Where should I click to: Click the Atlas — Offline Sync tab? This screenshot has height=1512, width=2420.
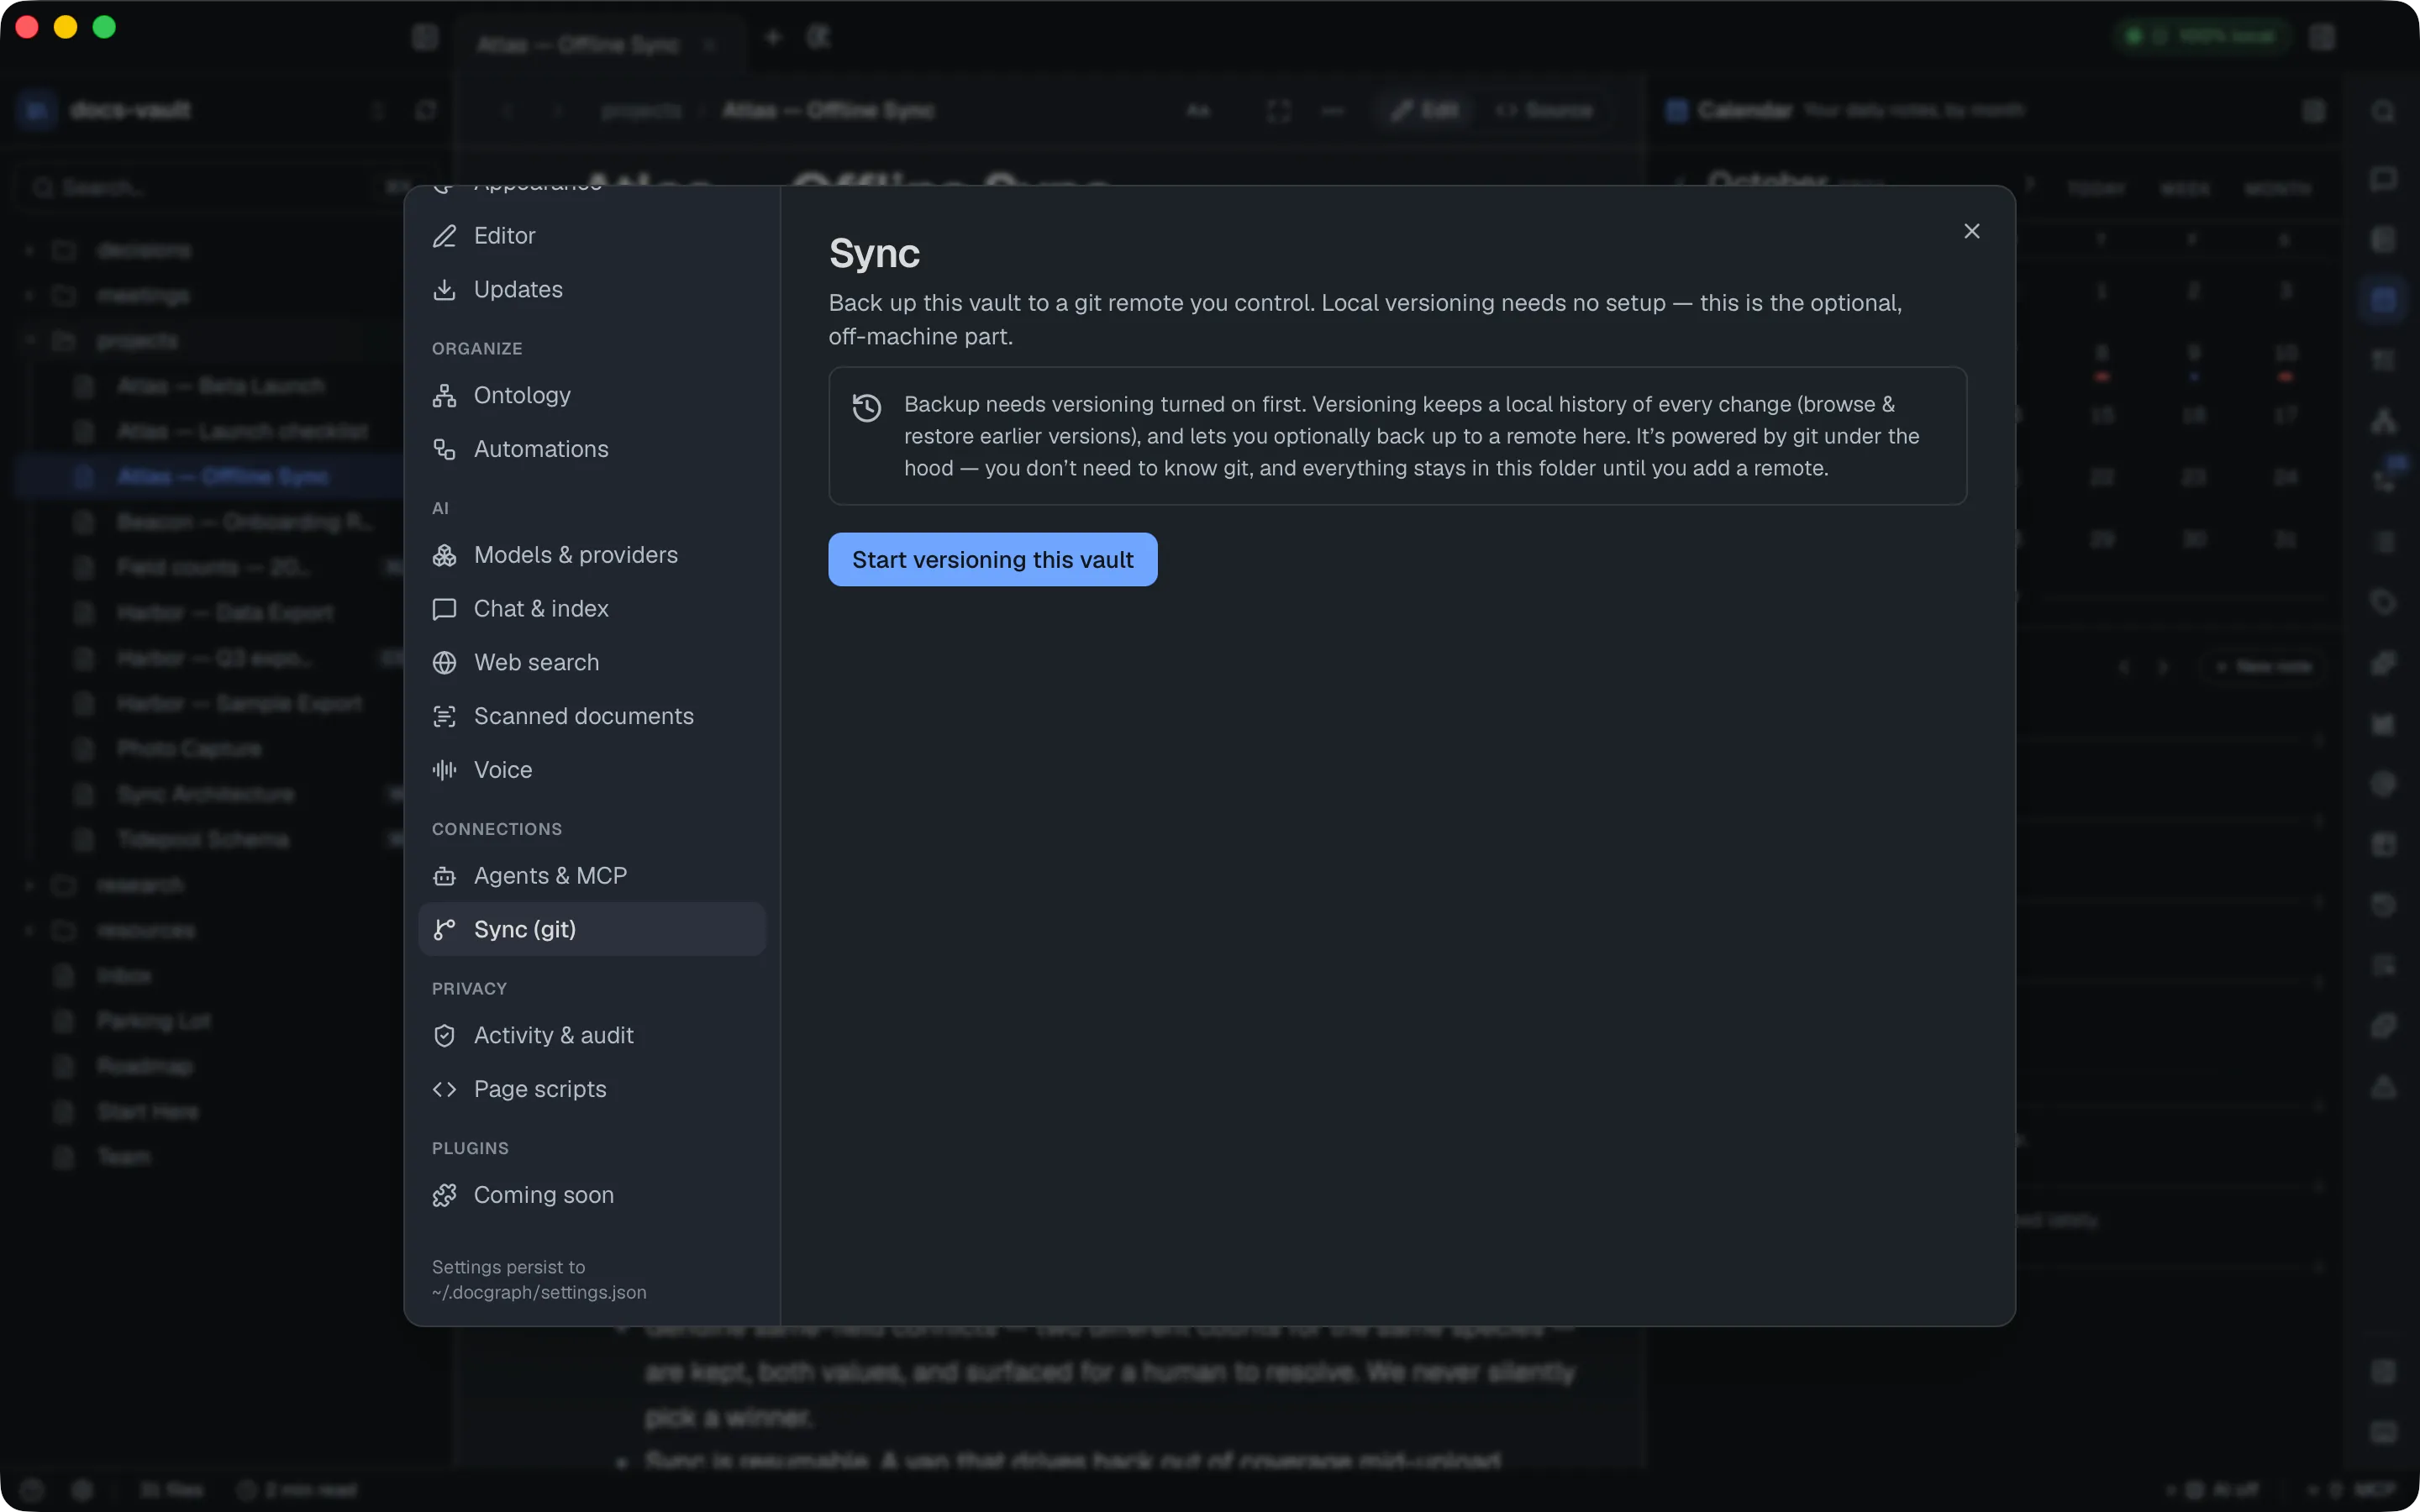pyautogui.click(x=598, y=44)
